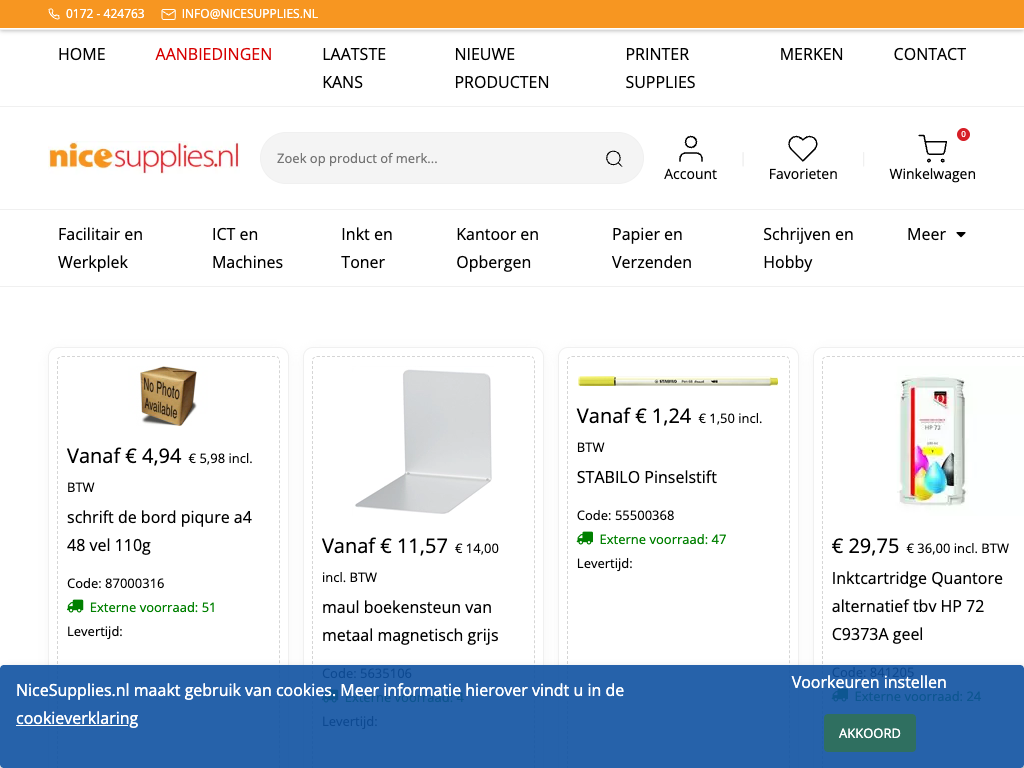Go to Printer Supplies menu
Screen dimensions: 1024x768
click(660, 68)
